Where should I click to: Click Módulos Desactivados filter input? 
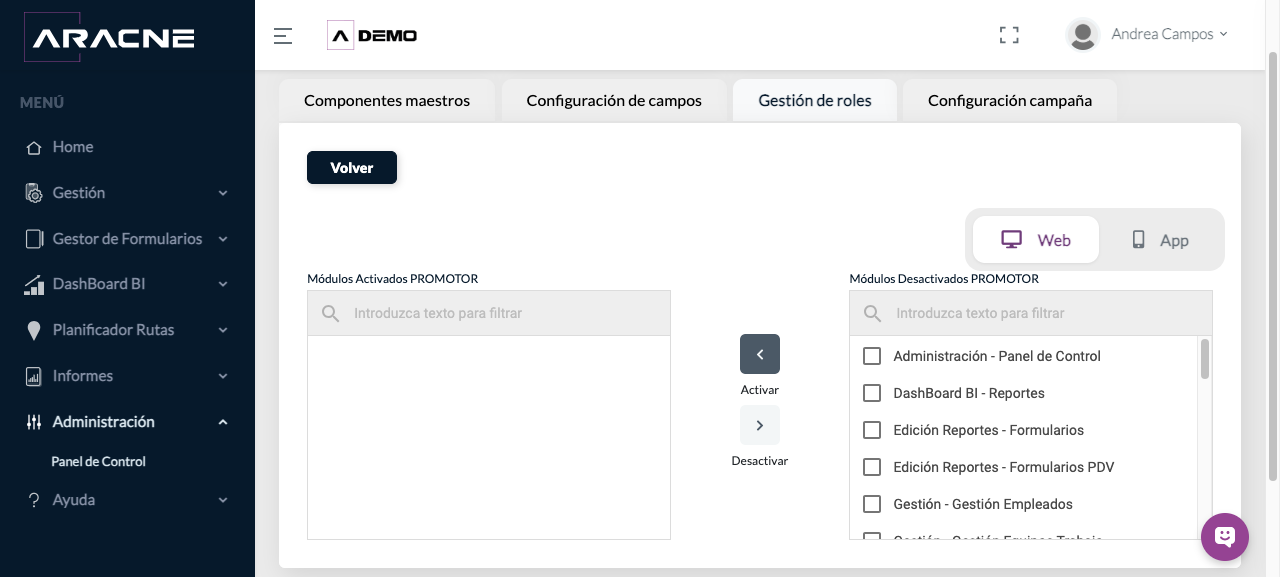pos(1031,313)
